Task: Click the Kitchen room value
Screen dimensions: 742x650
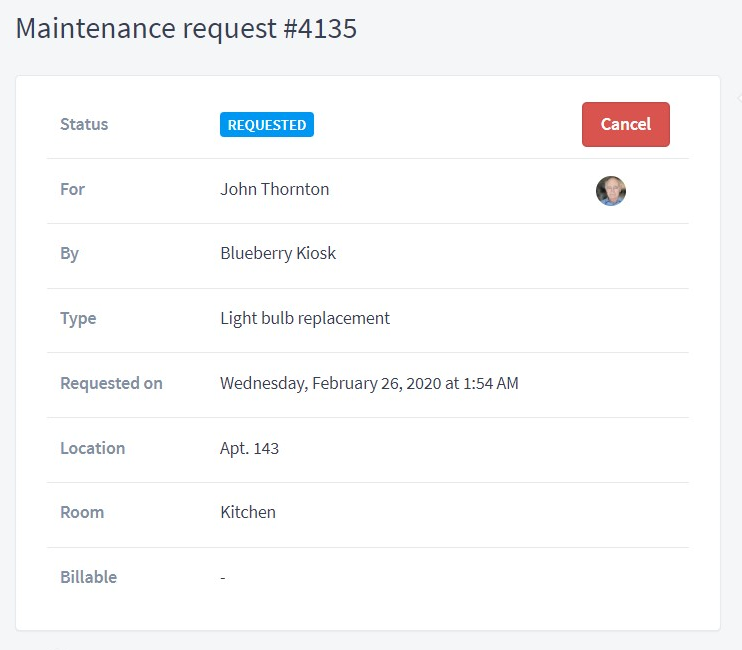Action: (248, 512)
